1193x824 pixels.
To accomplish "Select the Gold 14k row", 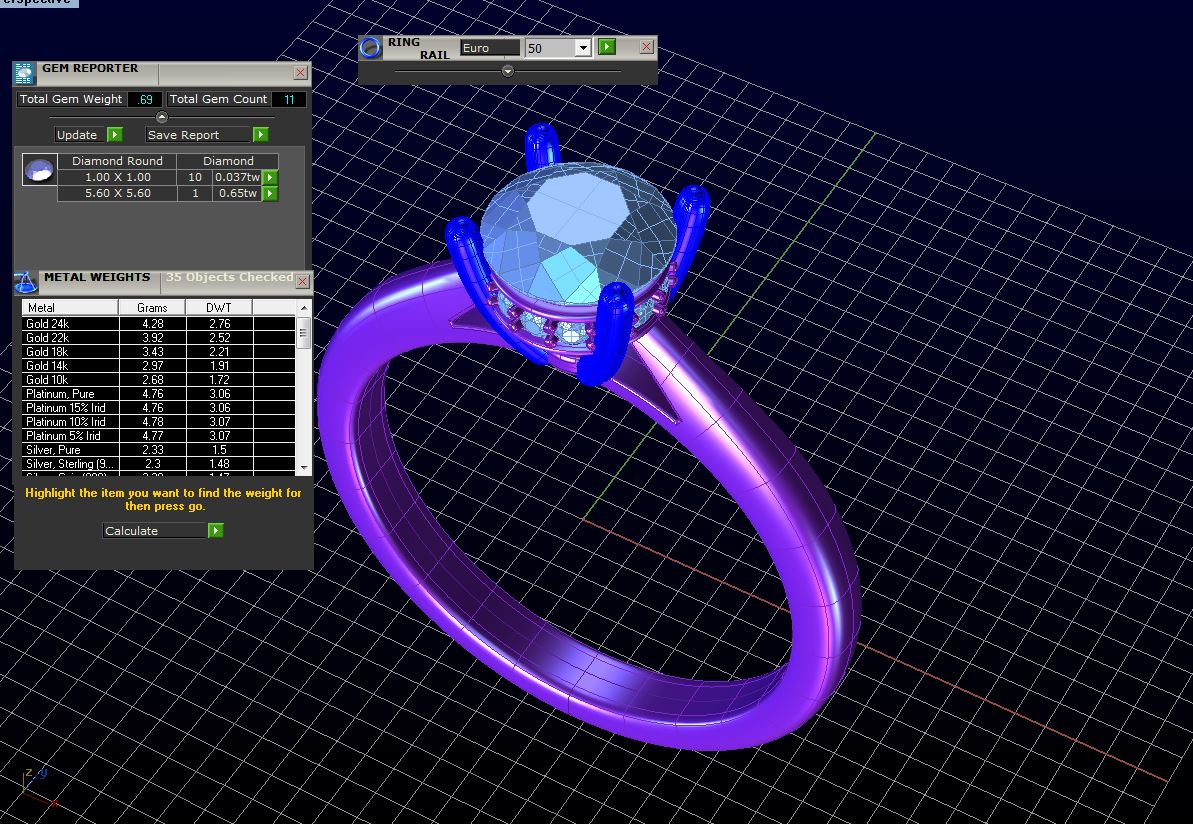I will pyautogui.click(x=158, y=365).
